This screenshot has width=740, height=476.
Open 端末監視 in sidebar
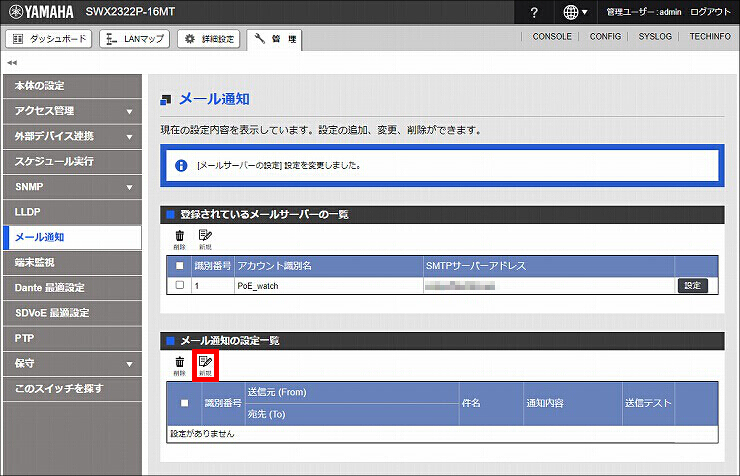tap(72, 262)
